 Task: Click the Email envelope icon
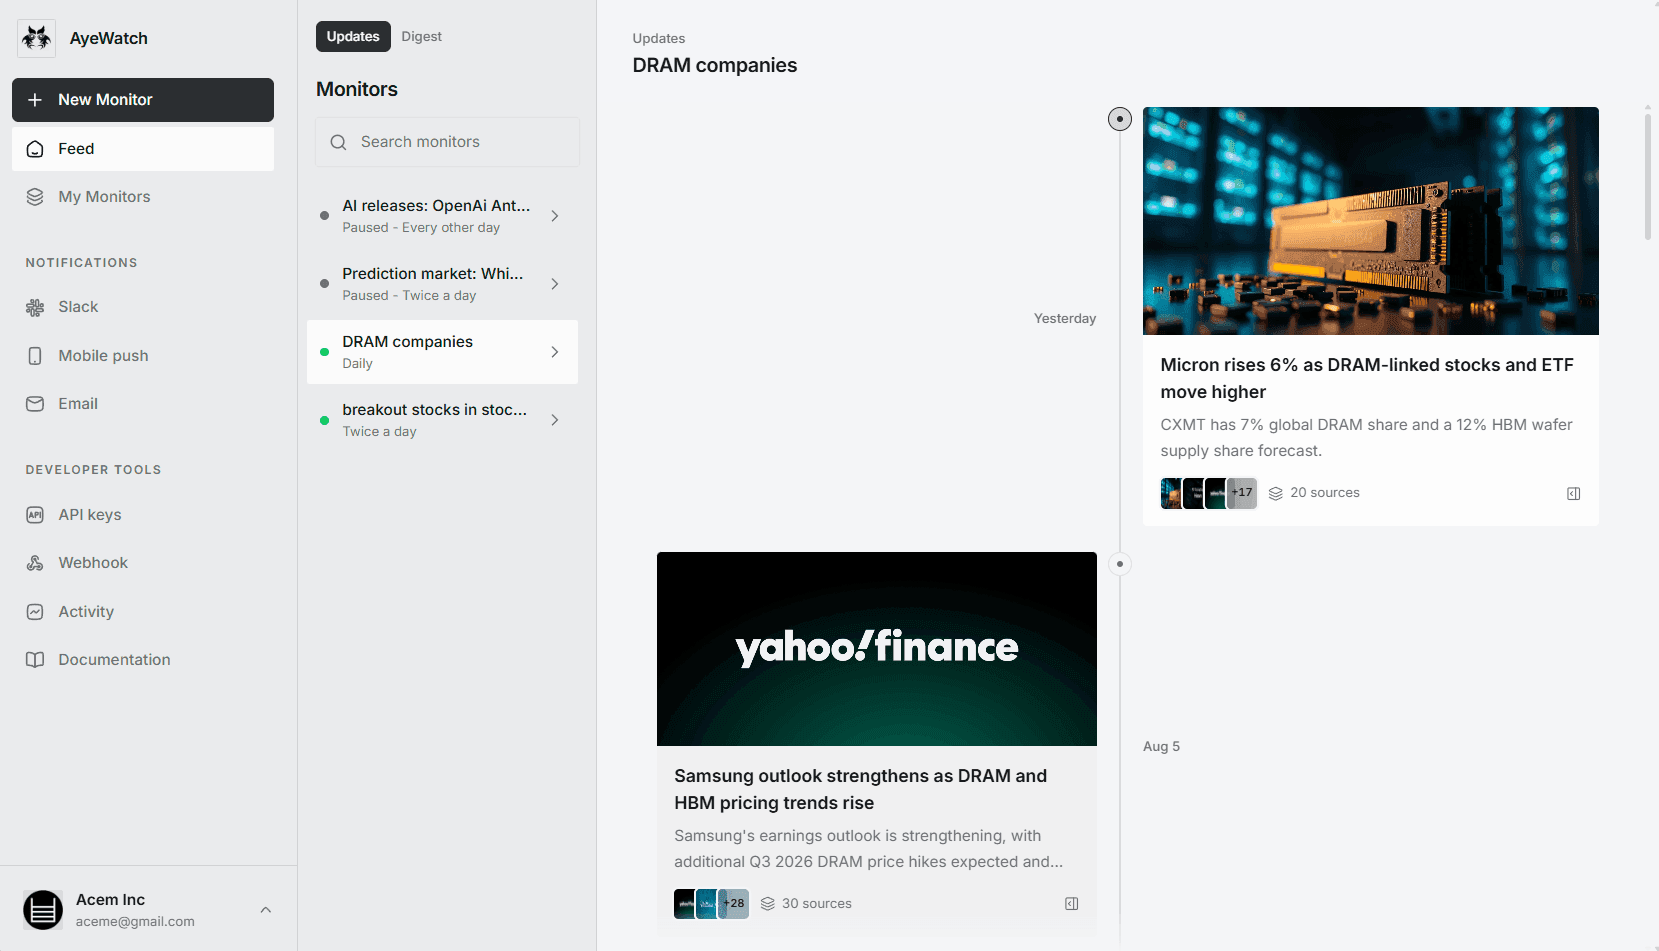point(35,404)
